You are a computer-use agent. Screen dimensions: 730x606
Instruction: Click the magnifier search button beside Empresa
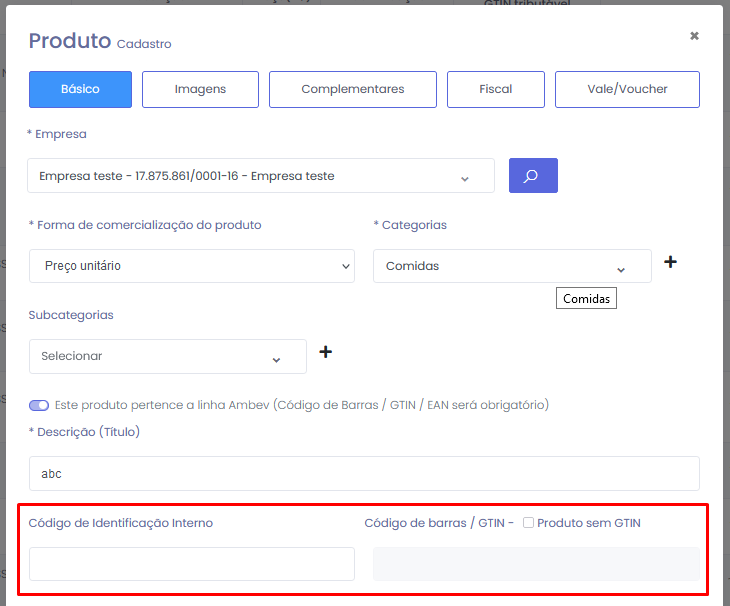pos(533,176)
